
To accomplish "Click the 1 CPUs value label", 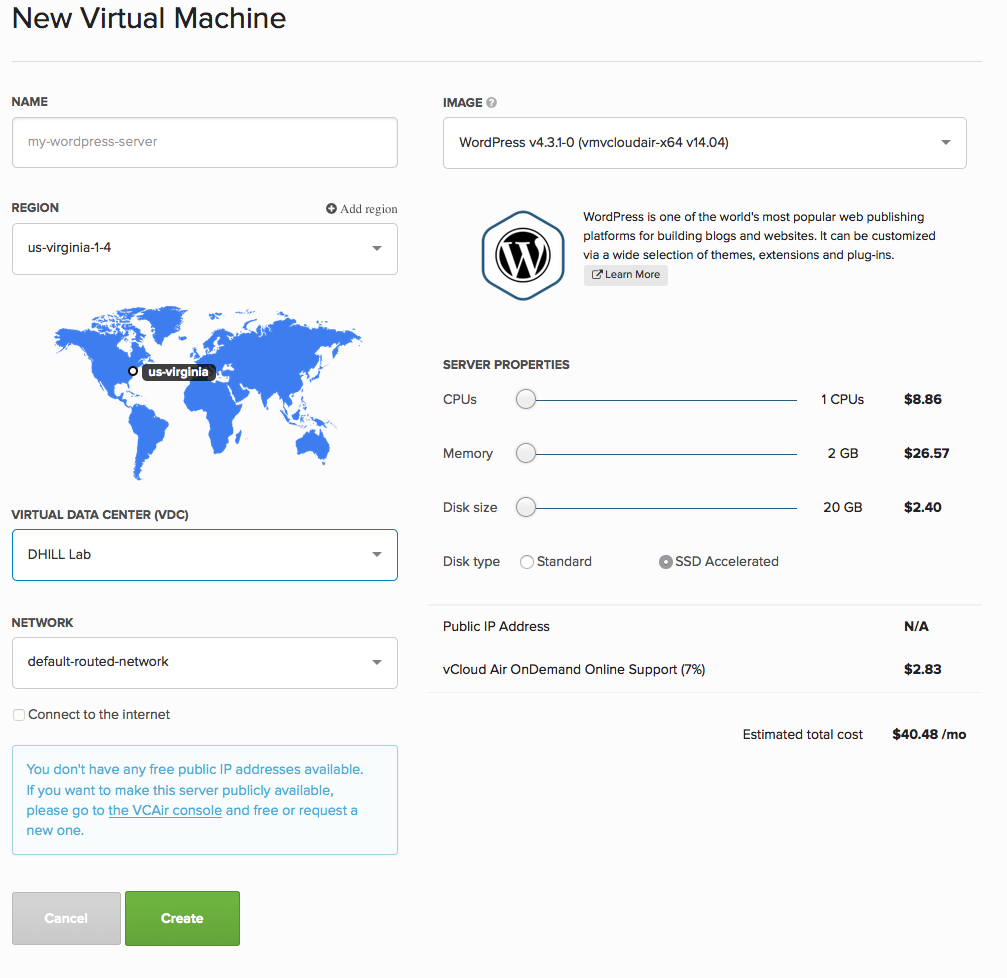I will 843,399.
